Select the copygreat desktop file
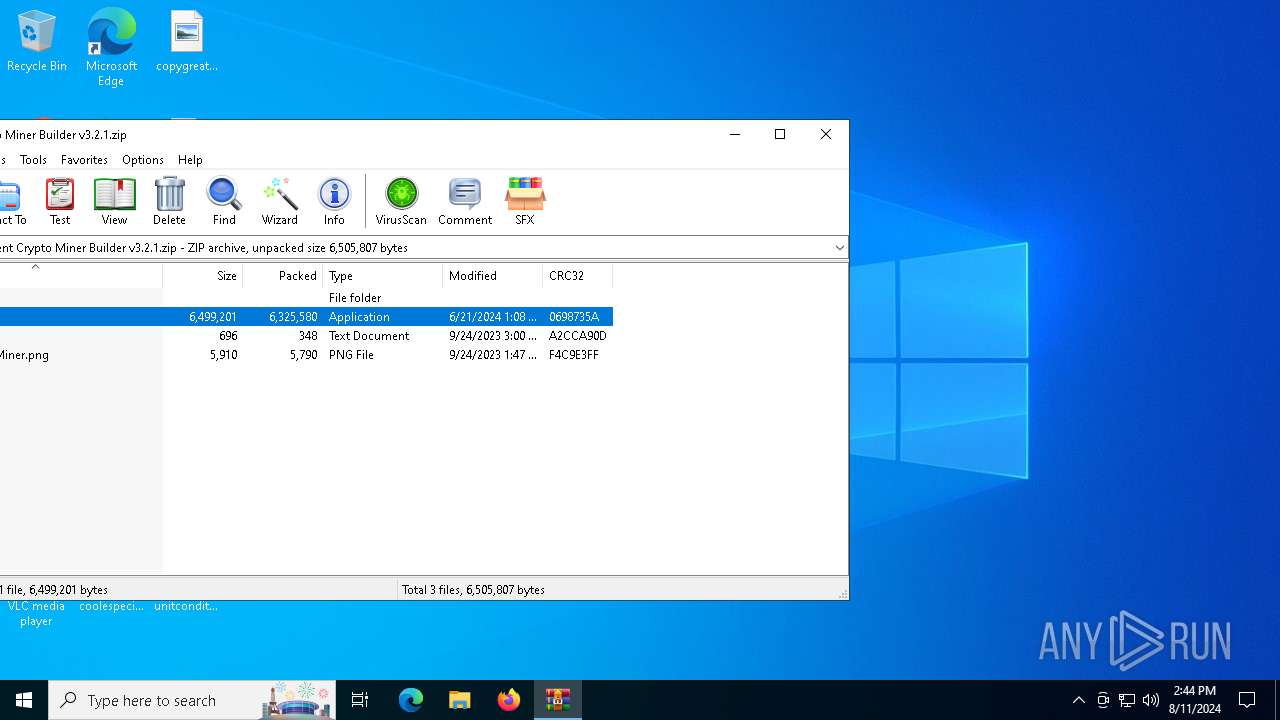The width and height of the screenshot is (1280, 720). [x=187, y=42]
